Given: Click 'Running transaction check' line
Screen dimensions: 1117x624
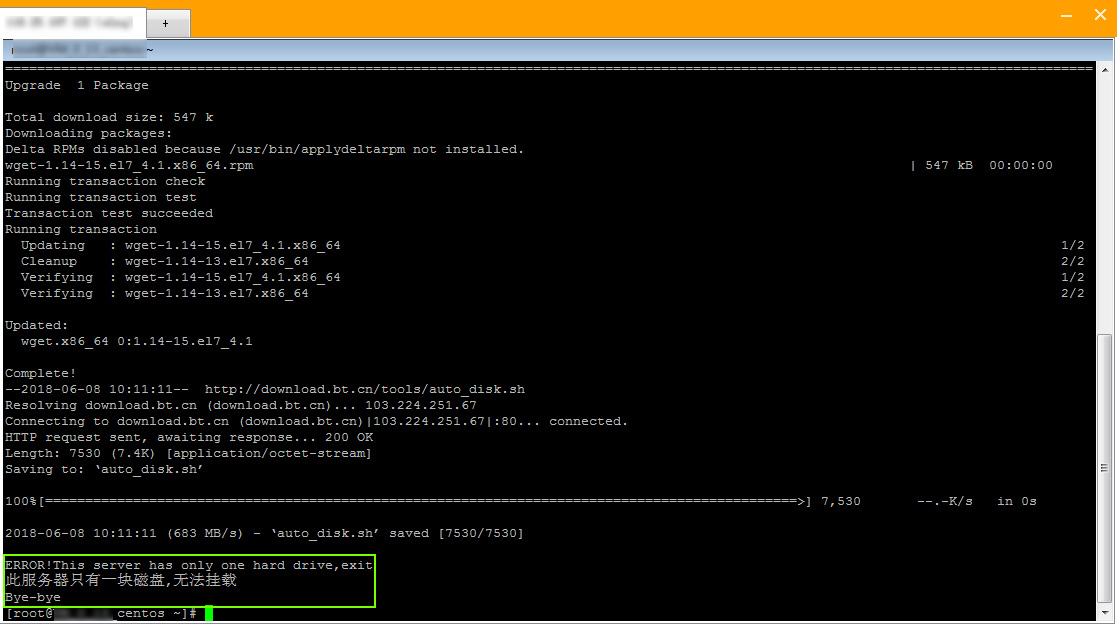Looking at the screenshot, I should pyautogui.click(x=105, y=182).
